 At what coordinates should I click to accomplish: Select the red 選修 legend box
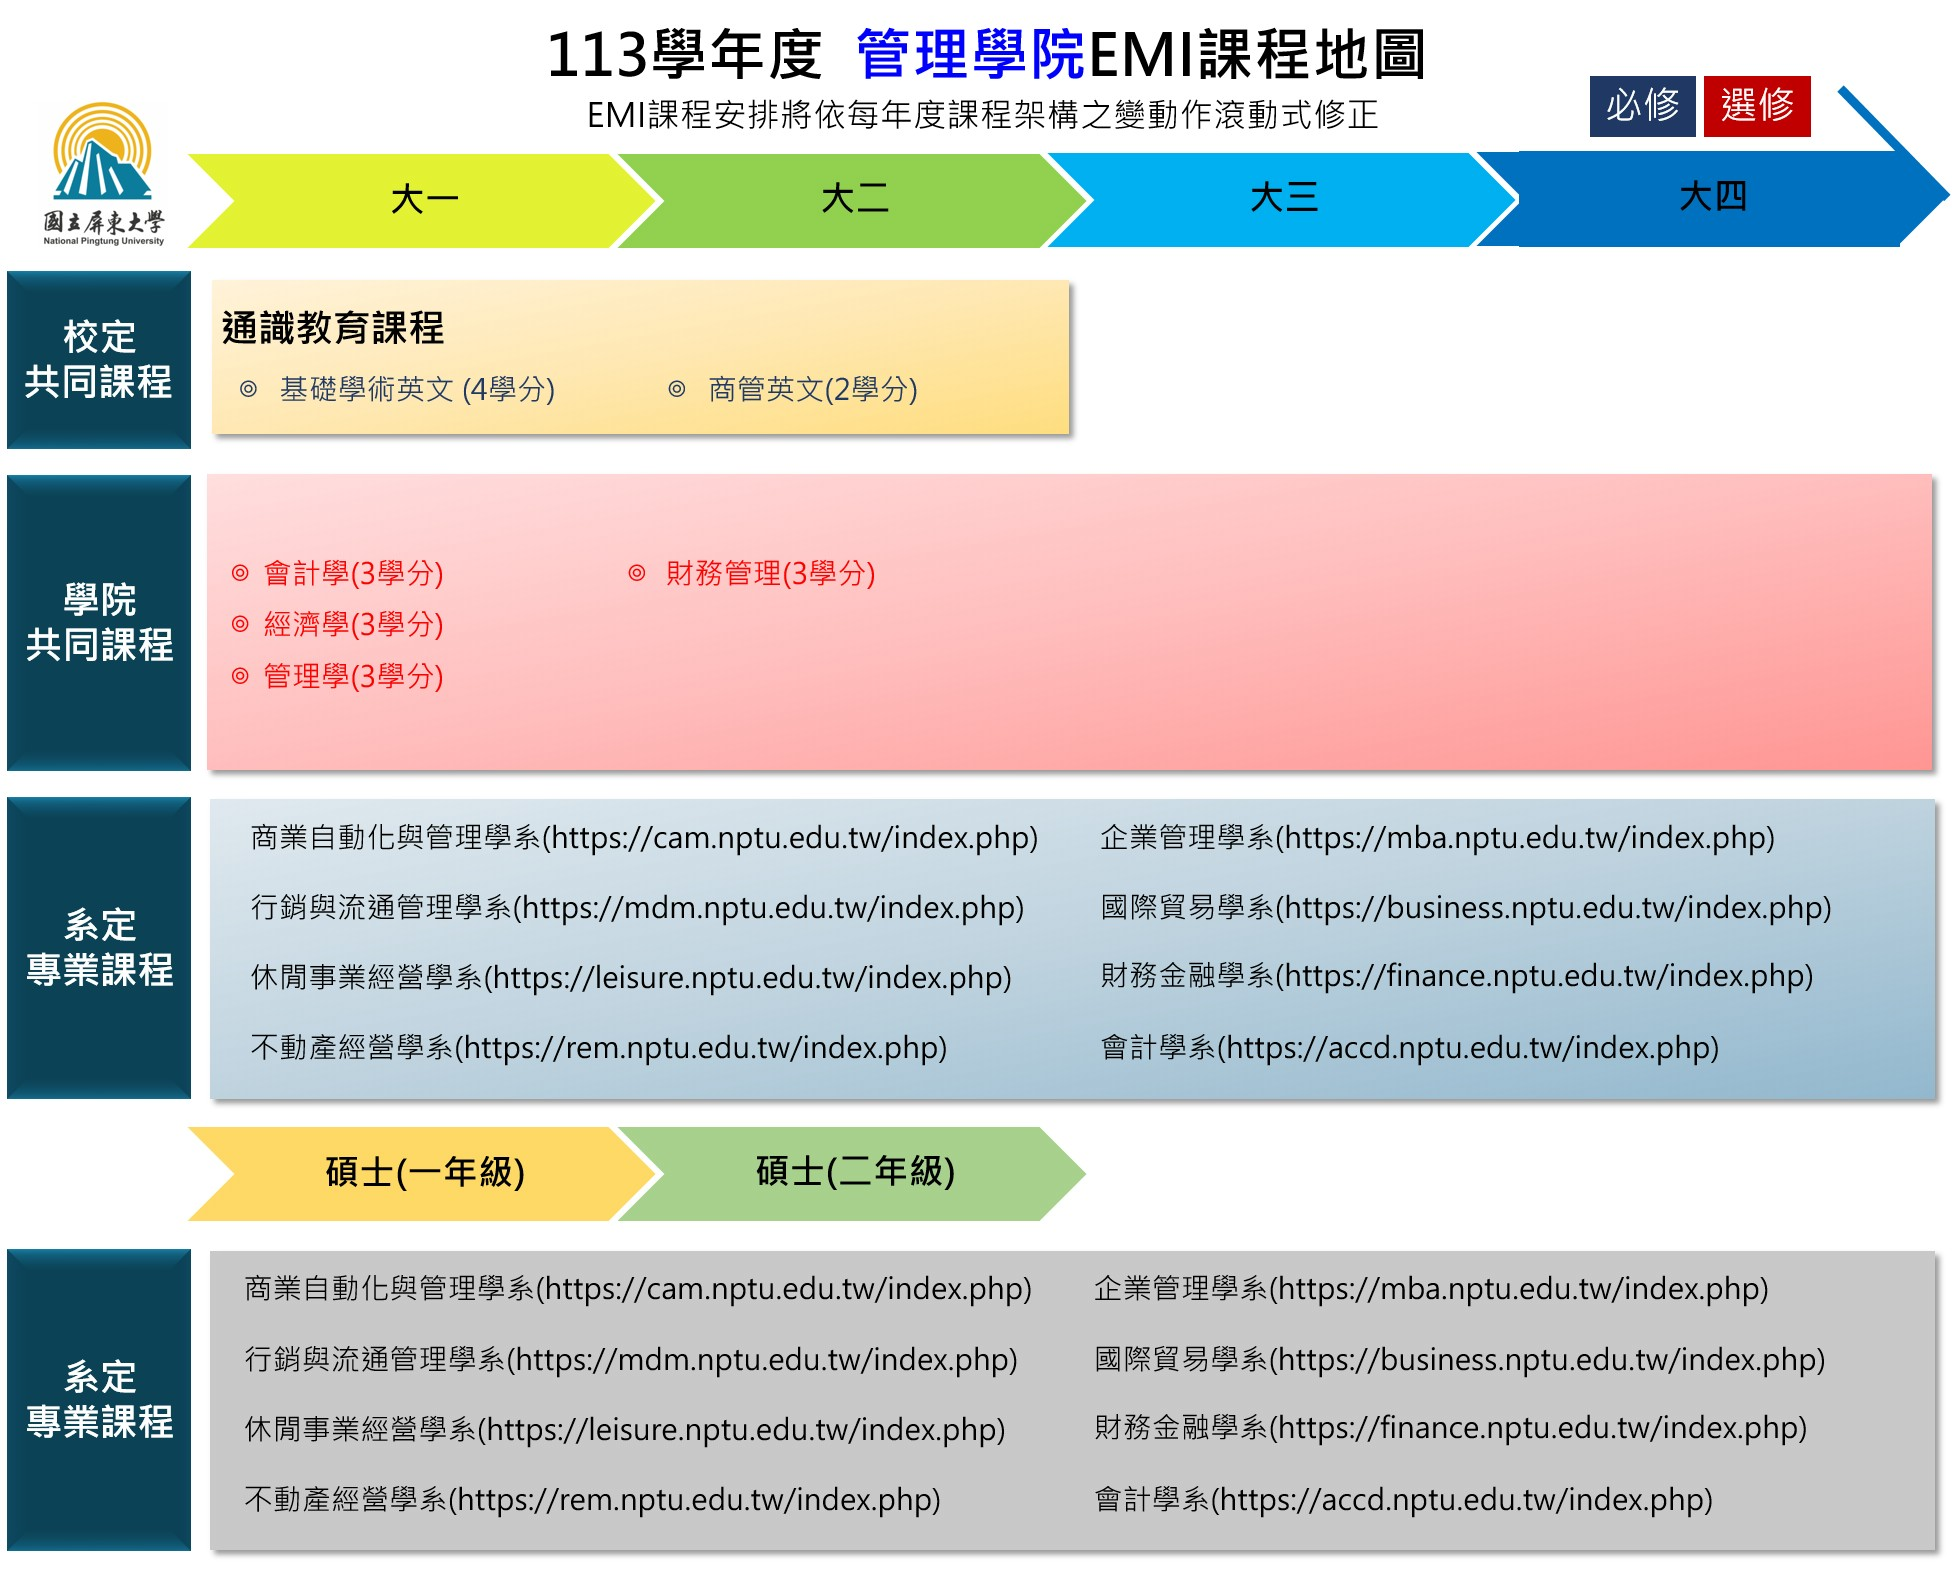tap(1757, 106)
